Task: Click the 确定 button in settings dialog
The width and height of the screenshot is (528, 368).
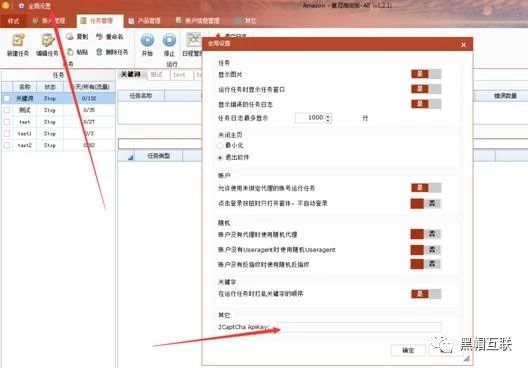Action: tap(408, 350)
